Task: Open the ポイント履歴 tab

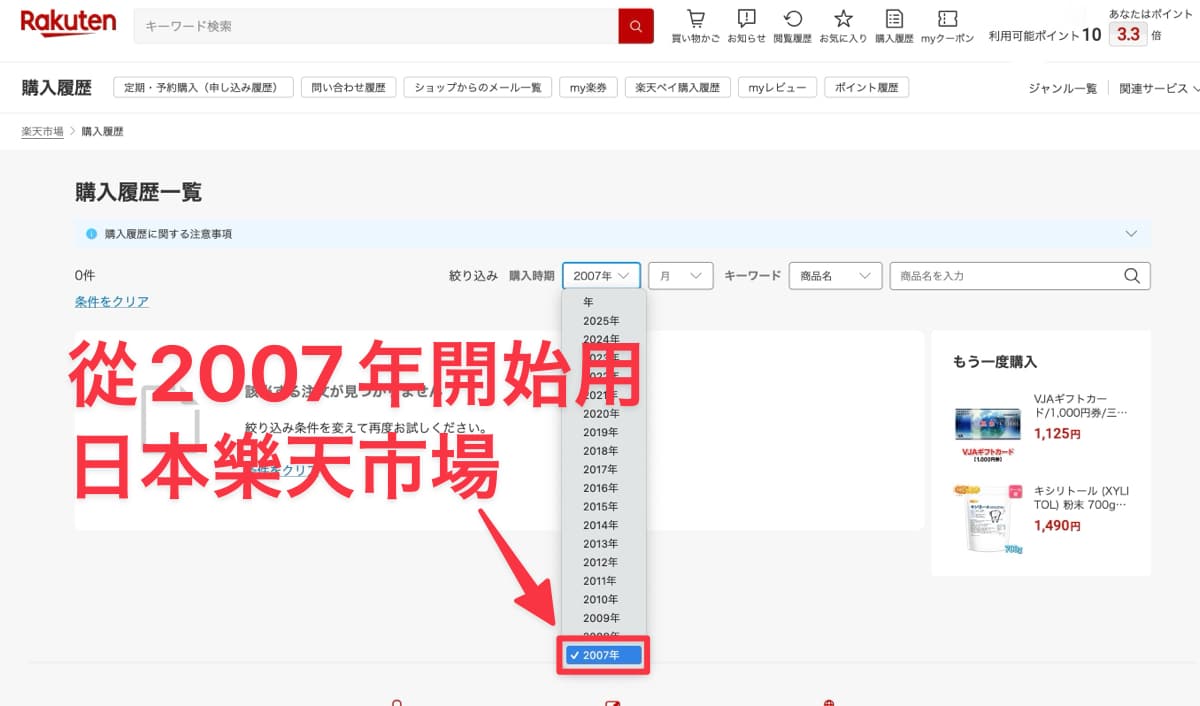Action: click(x=866, y=88)
